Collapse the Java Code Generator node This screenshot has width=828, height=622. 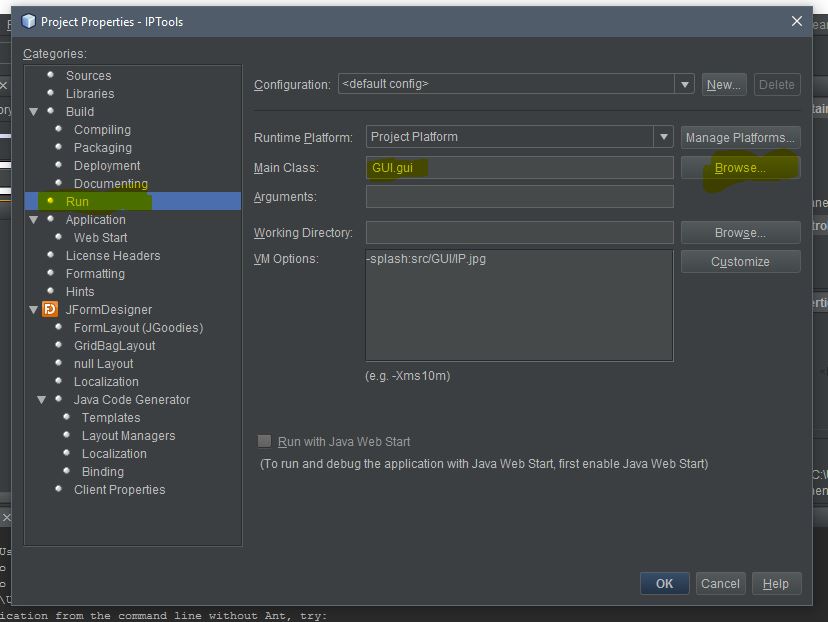click(41, 400)
